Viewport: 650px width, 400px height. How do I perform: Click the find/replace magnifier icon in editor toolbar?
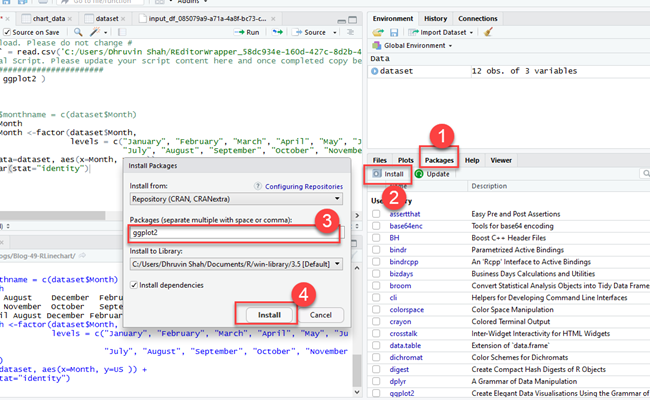click(78, 32)
